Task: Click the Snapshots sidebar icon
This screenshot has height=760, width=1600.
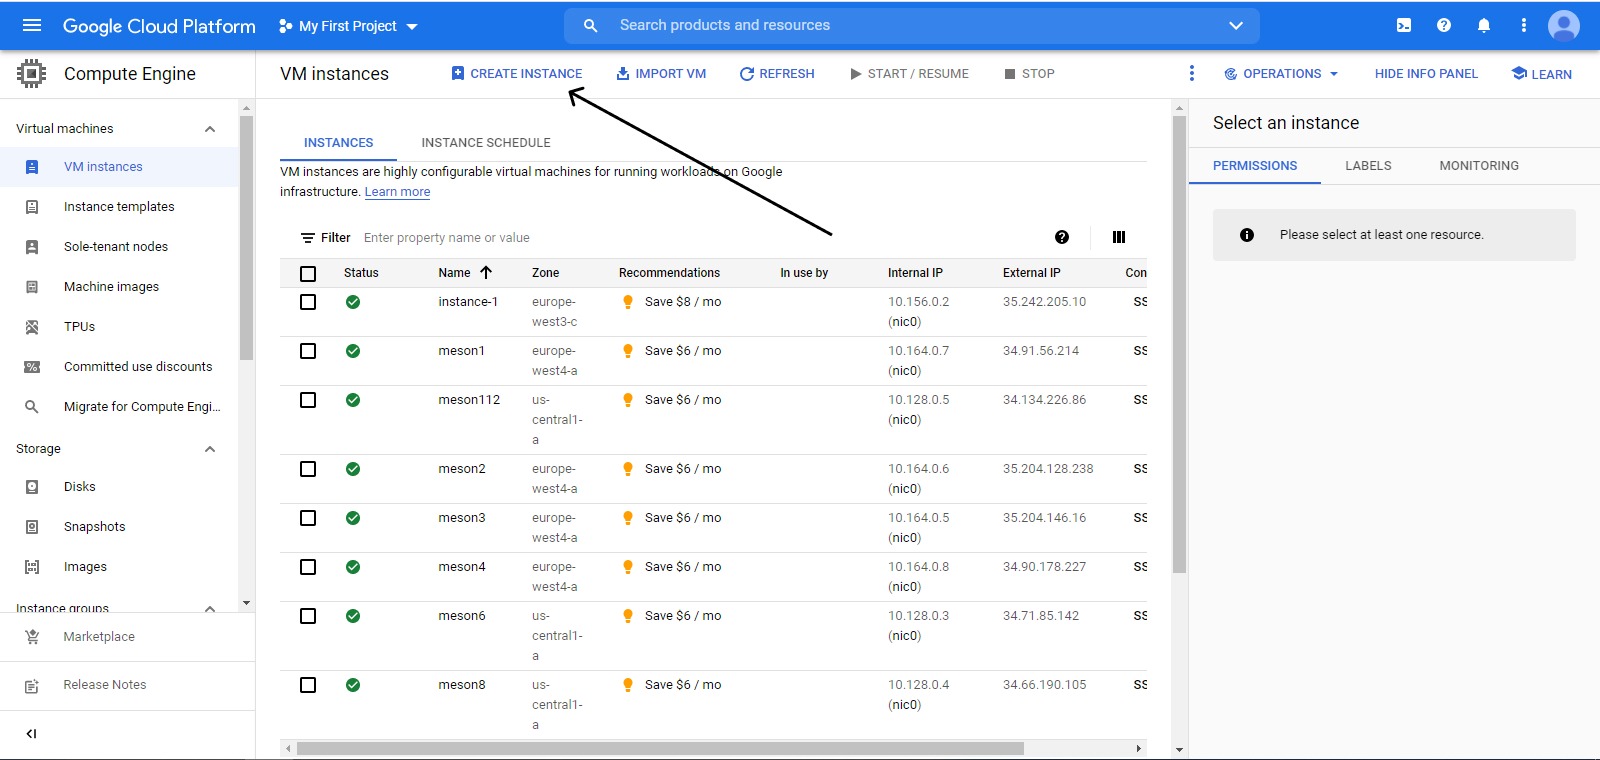Action: pyautogui.click(x=32, y=527)
